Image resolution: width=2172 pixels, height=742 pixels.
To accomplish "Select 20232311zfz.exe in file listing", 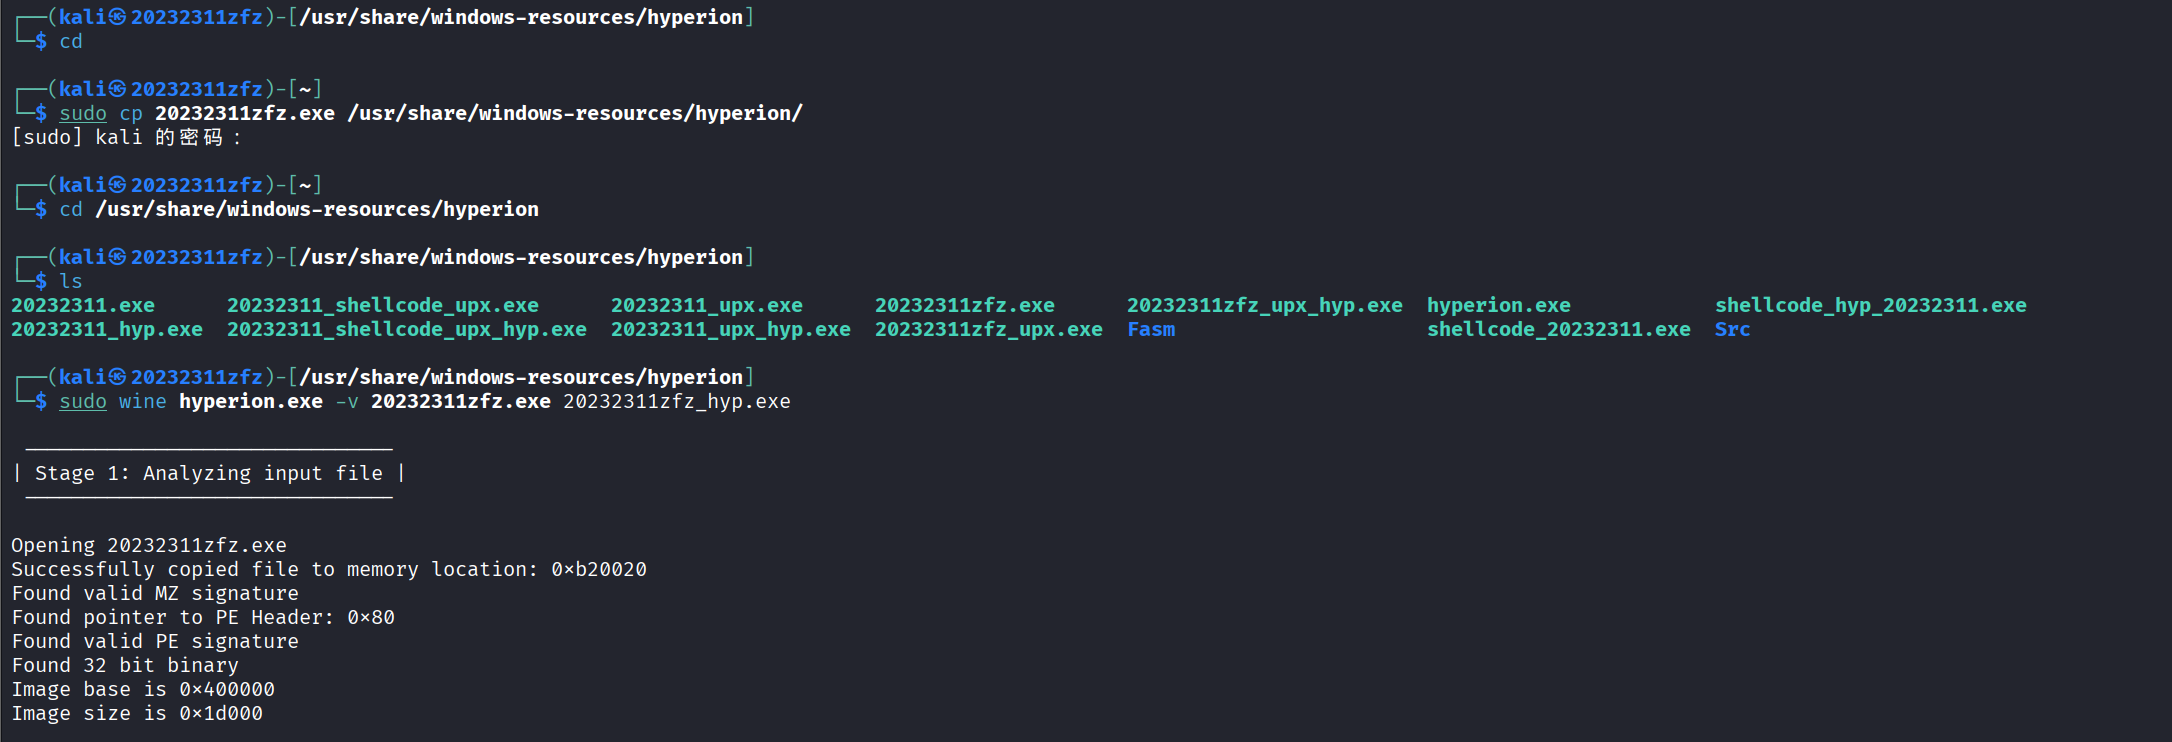I will click(965, 305).
